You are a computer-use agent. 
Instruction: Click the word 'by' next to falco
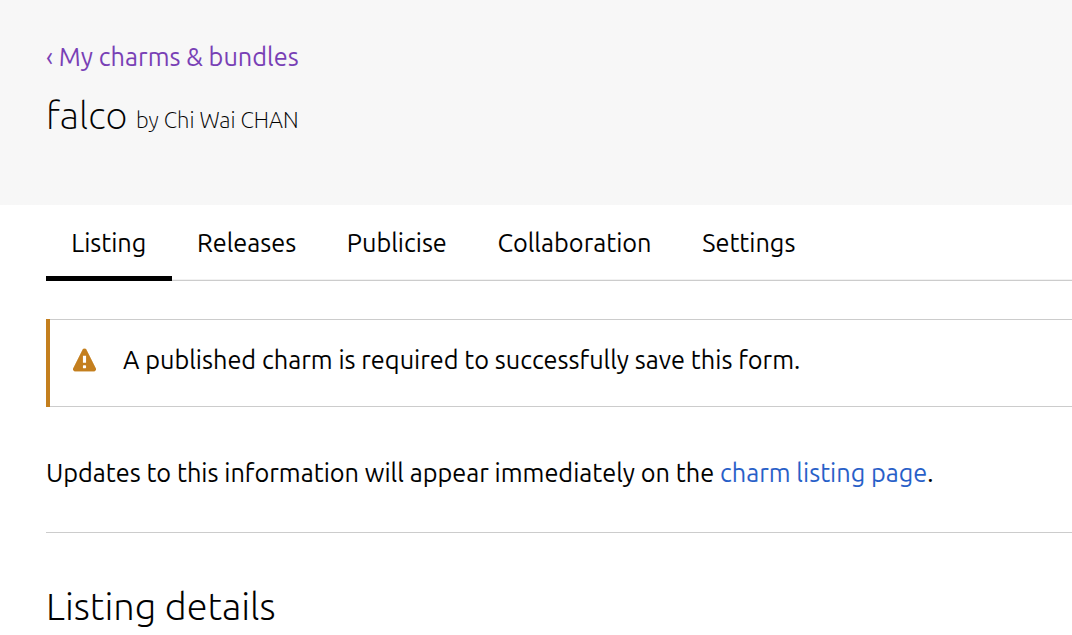click(147, 121)
